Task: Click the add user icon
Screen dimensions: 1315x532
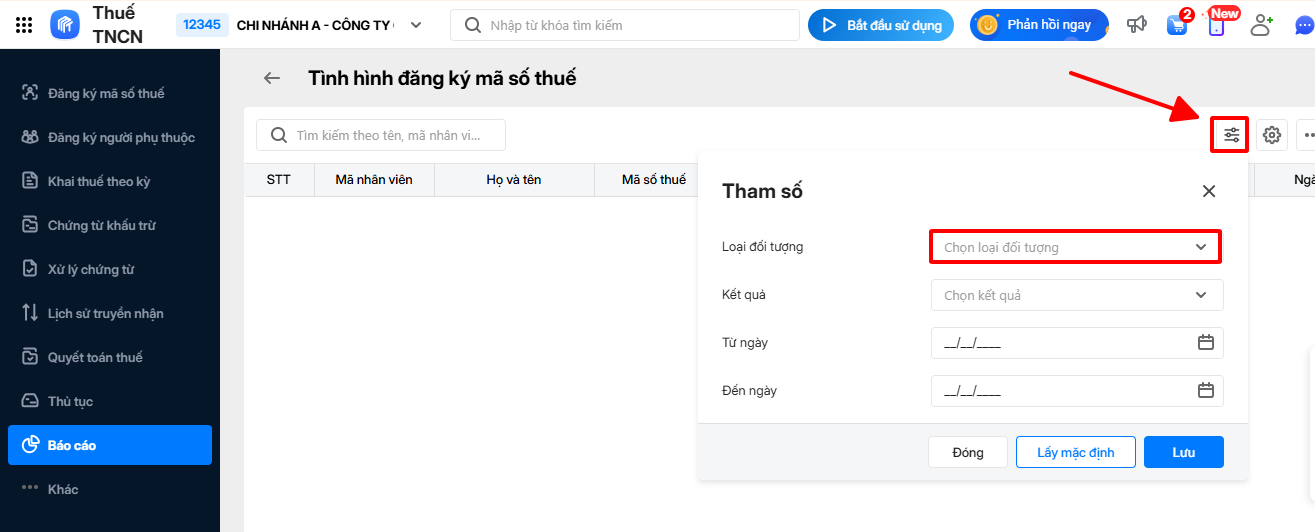Action: pos(1261,25)
